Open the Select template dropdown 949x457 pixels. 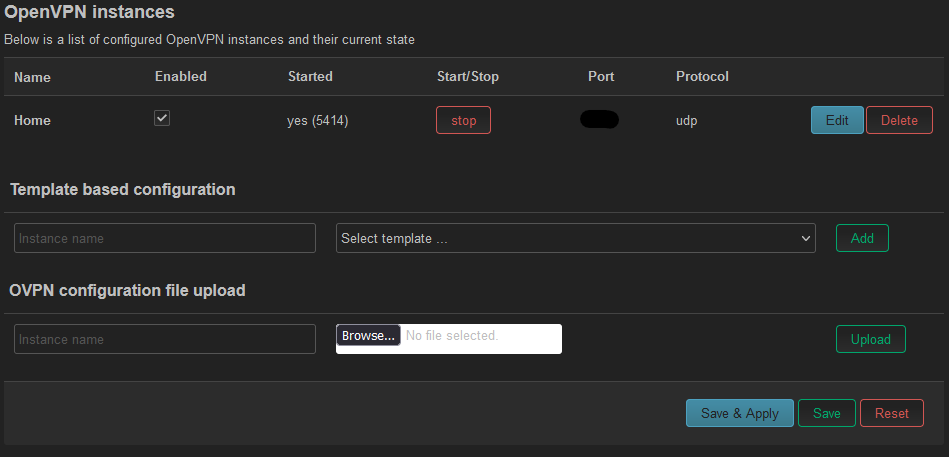pyautogui.click(x=576, y=238)
